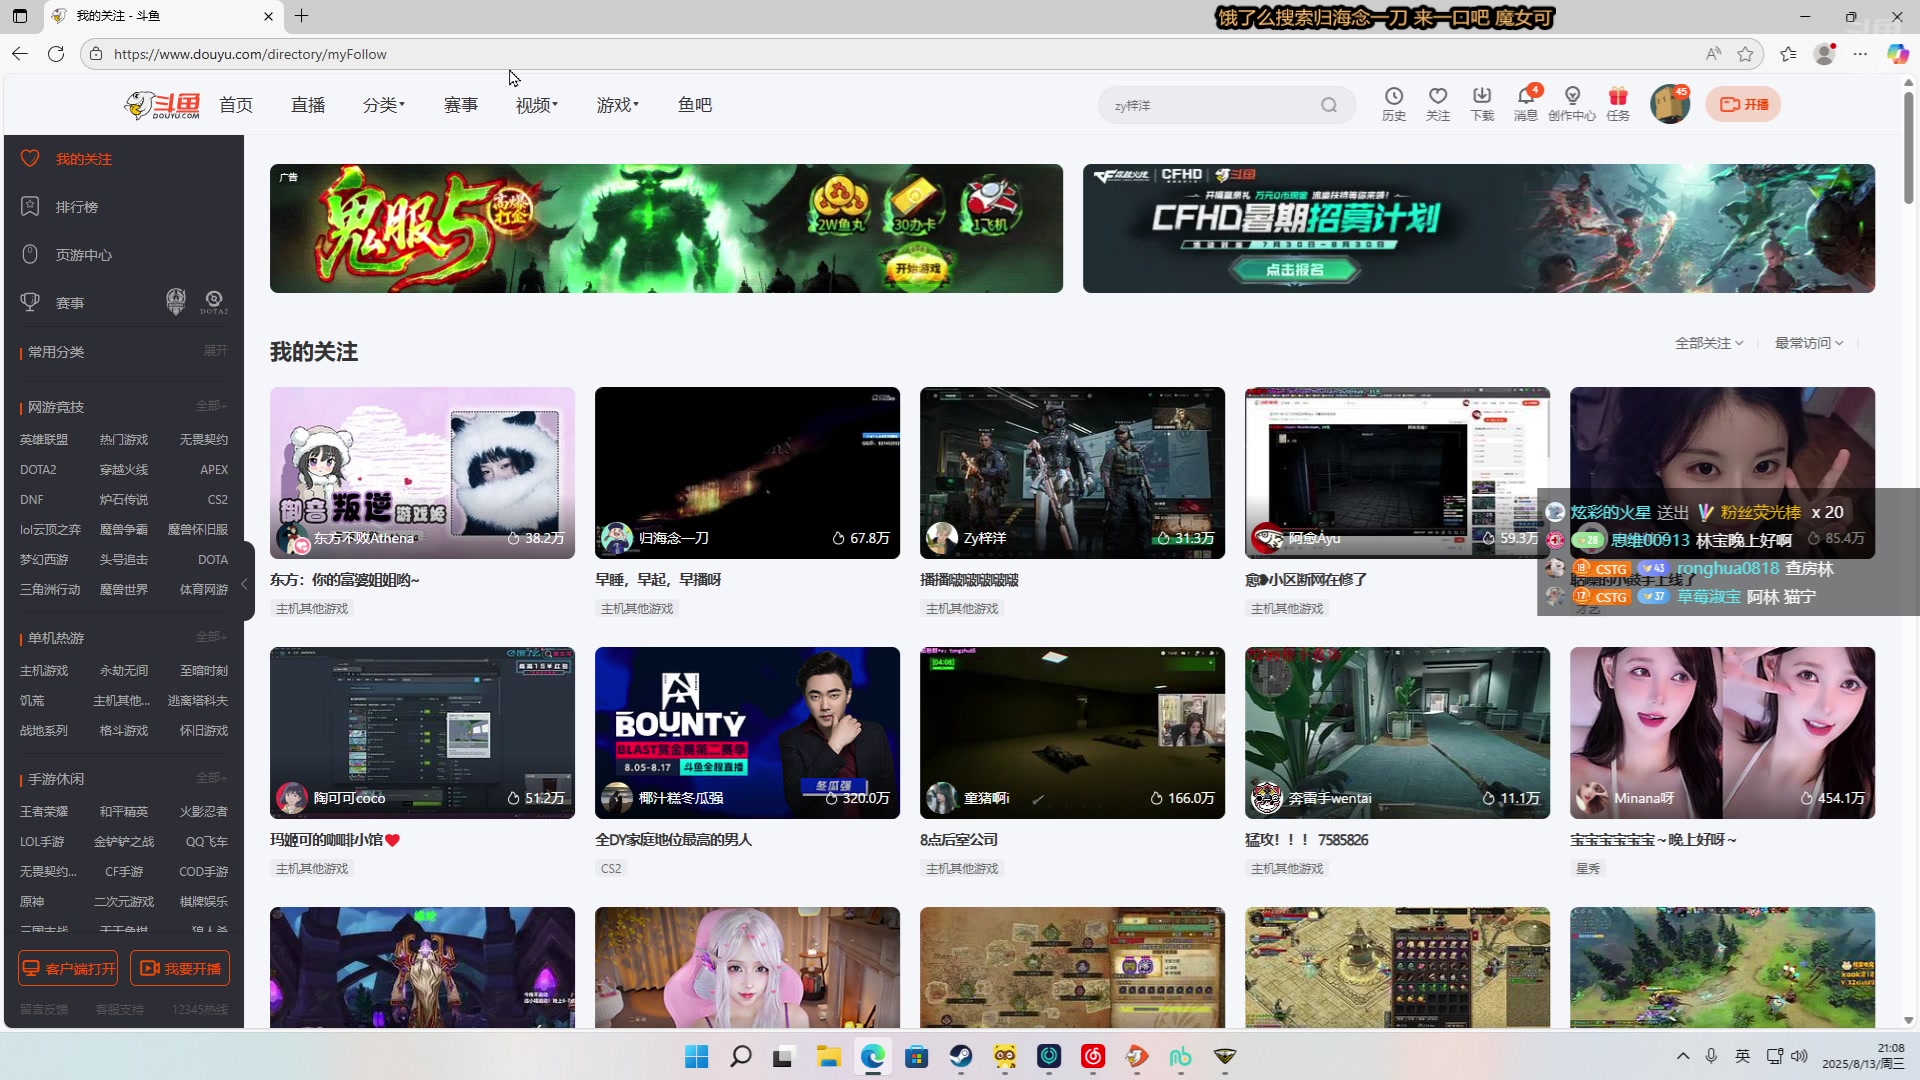This screenshot has width=1920, height=1080.
Task: Click the helmet event icon beside 赛事
Action: (176, 302)
